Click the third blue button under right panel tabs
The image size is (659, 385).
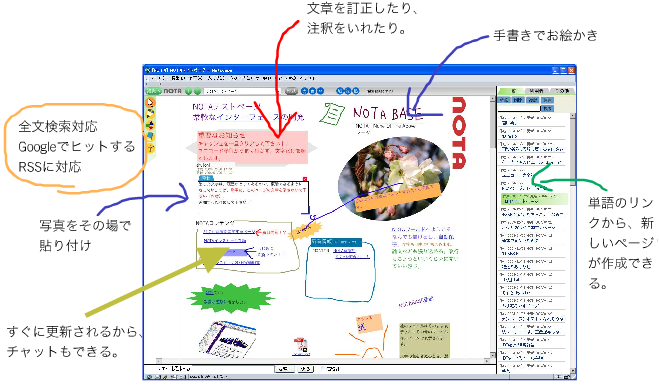pos(532,100)
